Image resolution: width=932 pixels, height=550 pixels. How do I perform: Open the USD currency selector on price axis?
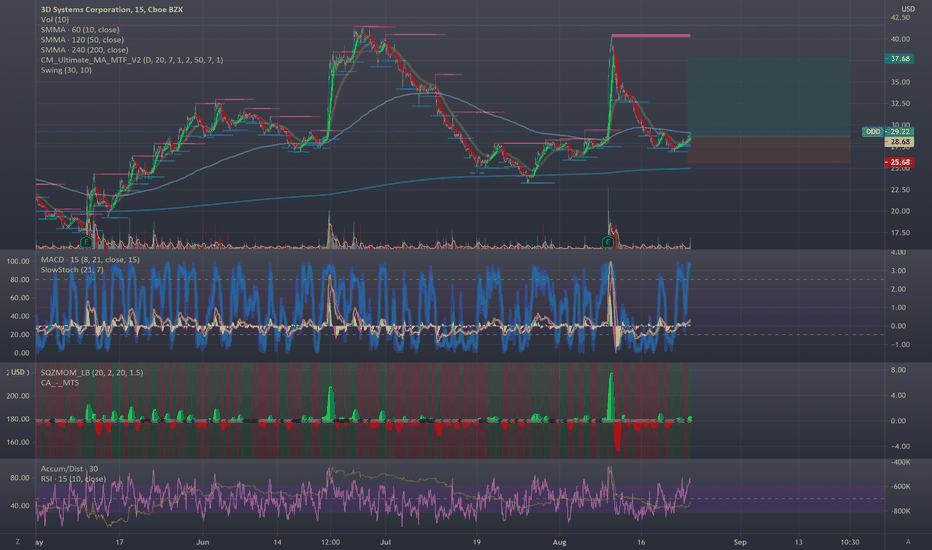(908, 9)
